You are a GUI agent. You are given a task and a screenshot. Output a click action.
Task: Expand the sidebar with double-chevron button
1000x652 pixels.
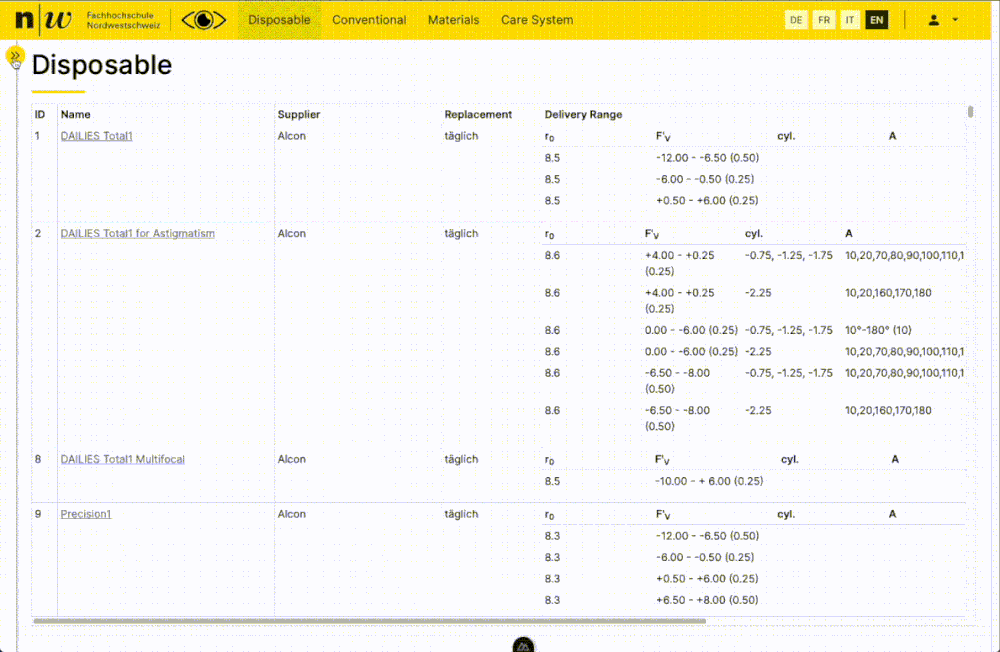pos(15,56)
